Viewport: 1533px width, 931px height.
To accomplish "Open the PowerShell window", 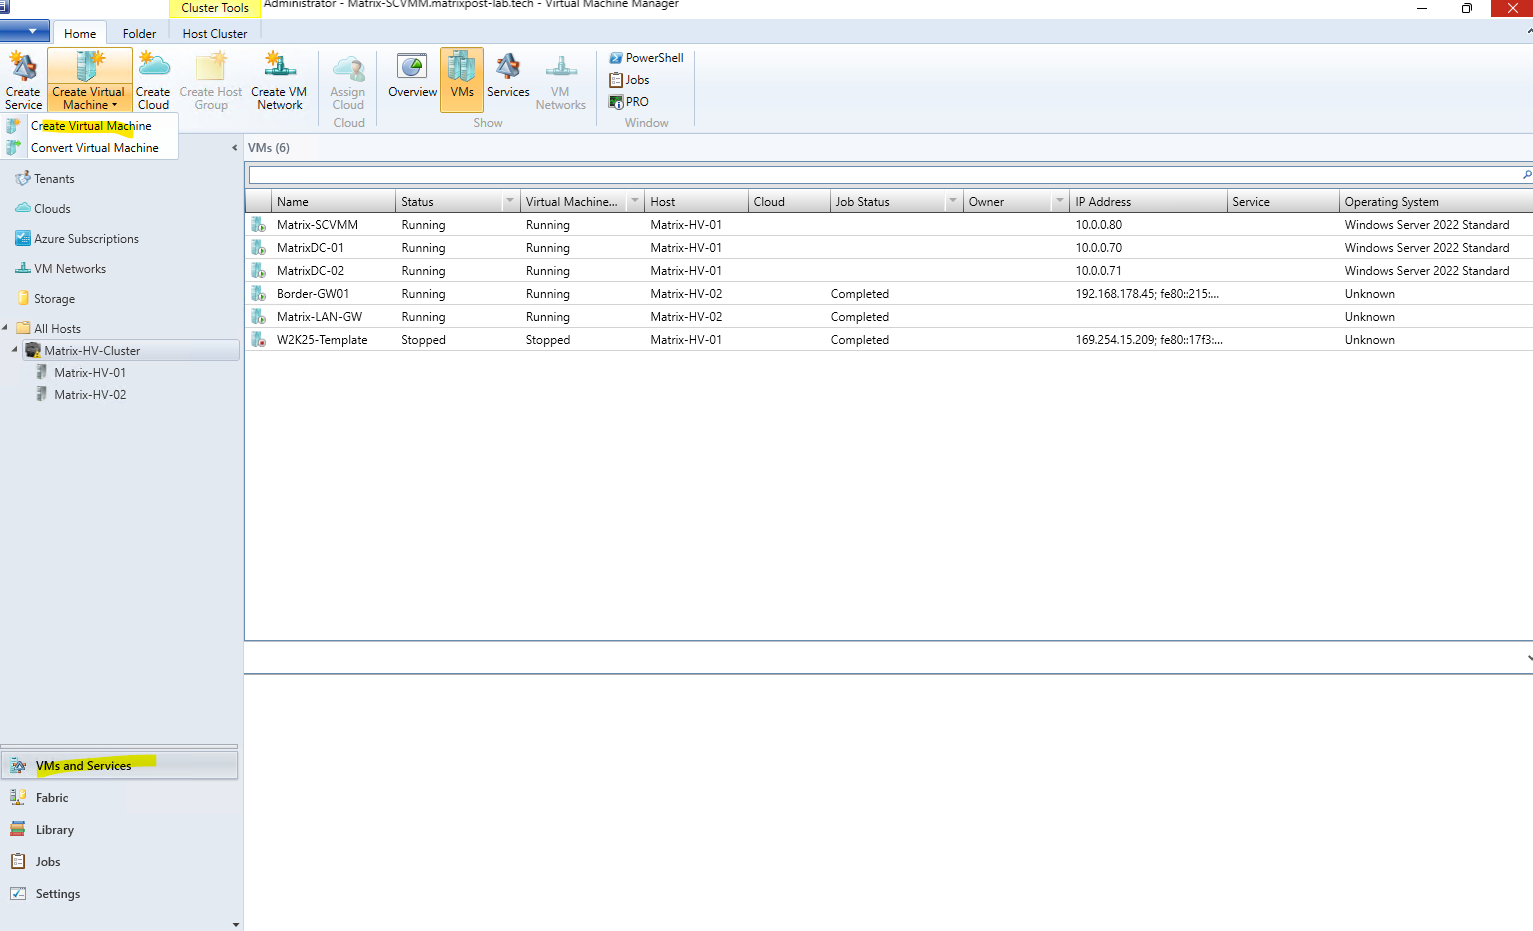I will pos(646,58).
